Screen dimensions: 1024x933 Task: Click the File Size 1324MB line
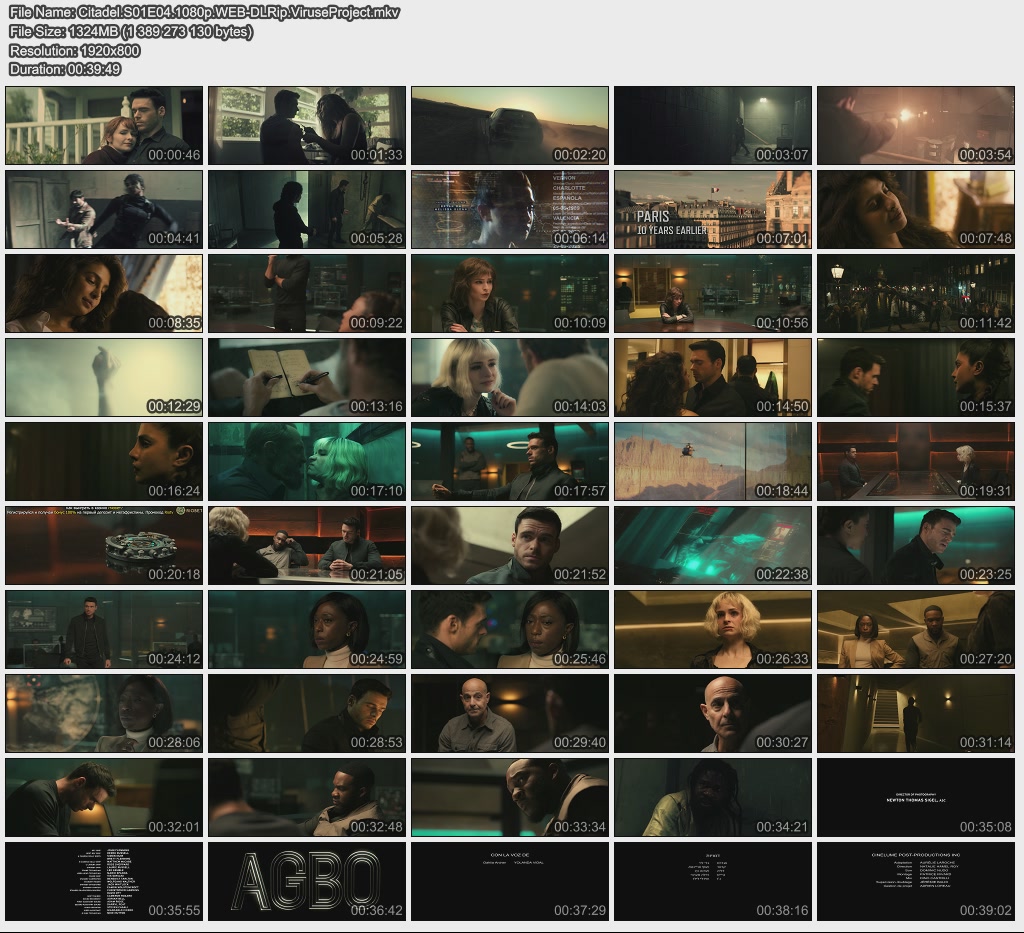[131, 31]
